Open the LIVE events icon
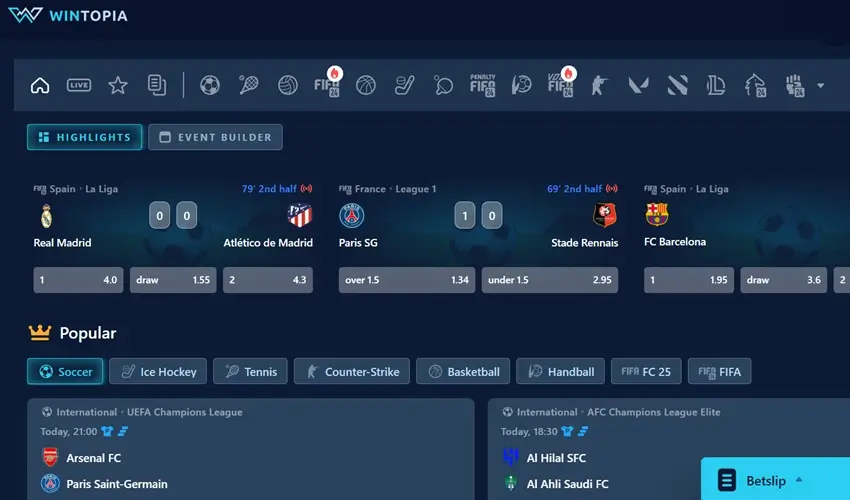 (x=79, y=85)
